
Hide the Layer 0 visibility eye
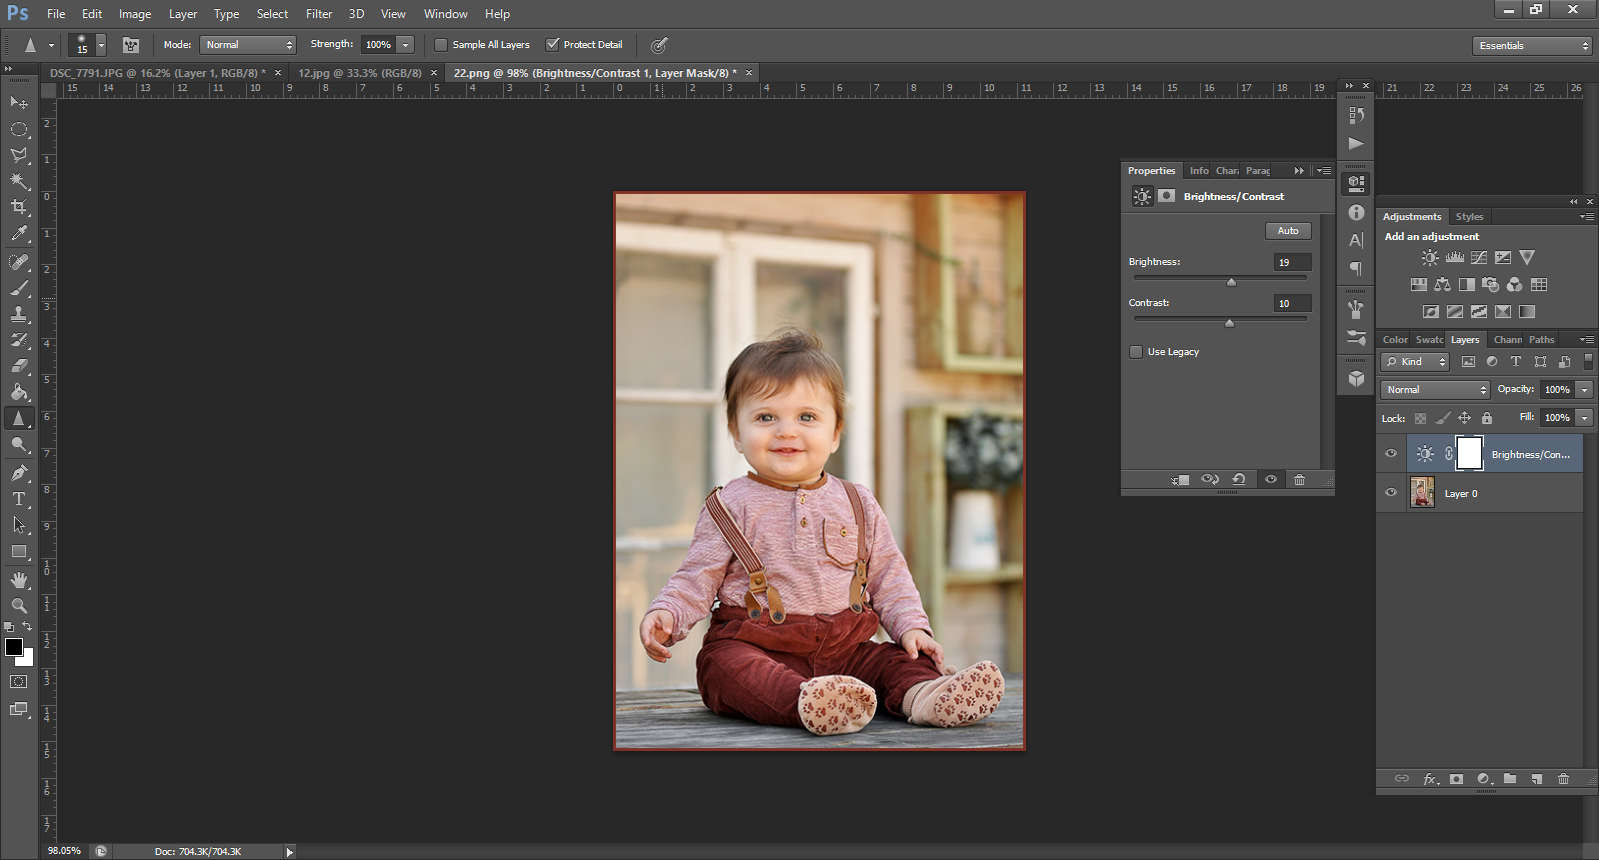point(1390,493)
